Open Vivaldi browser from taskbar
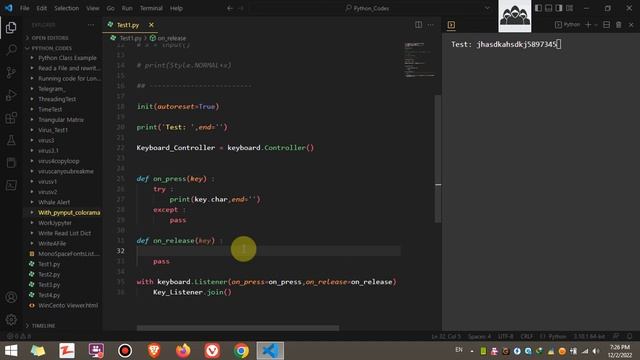The image size is (640, 360). coord(212,351)
